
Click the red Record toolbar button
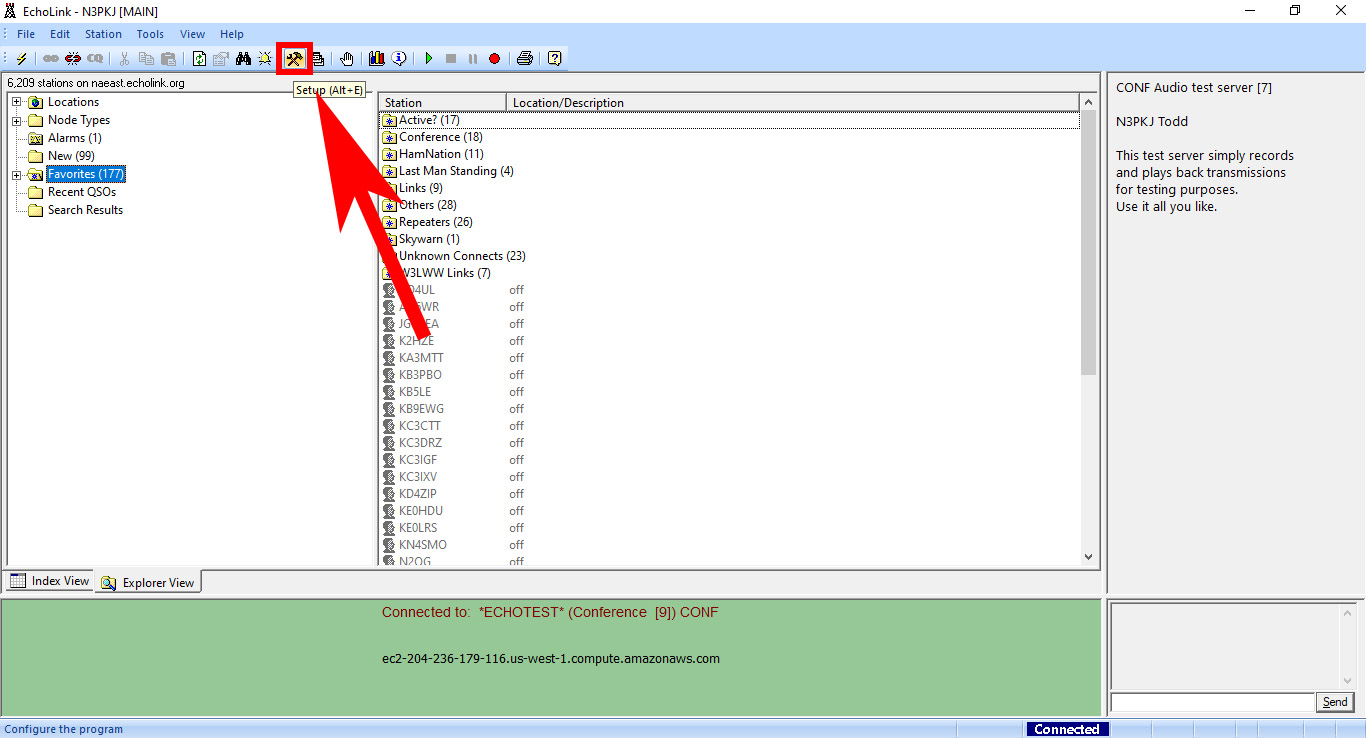(x=494, y=59)
